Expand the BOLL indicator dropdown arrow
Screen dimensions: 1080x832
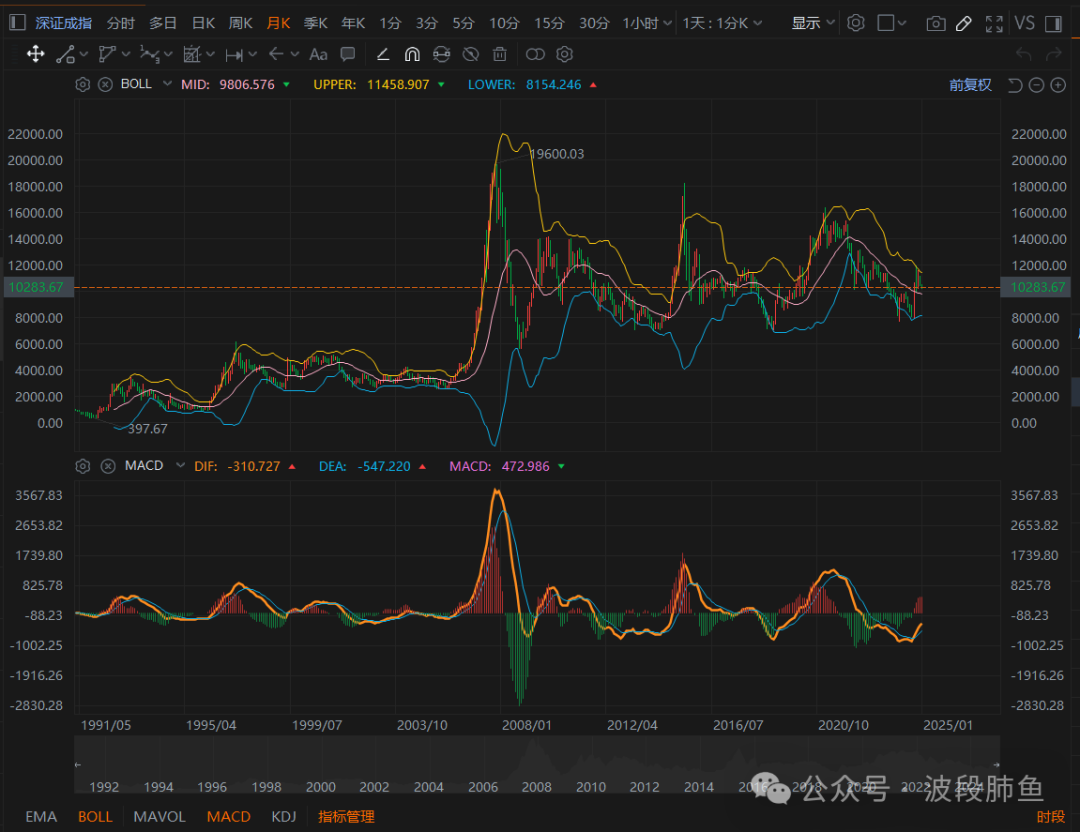(x=167, y=85)
